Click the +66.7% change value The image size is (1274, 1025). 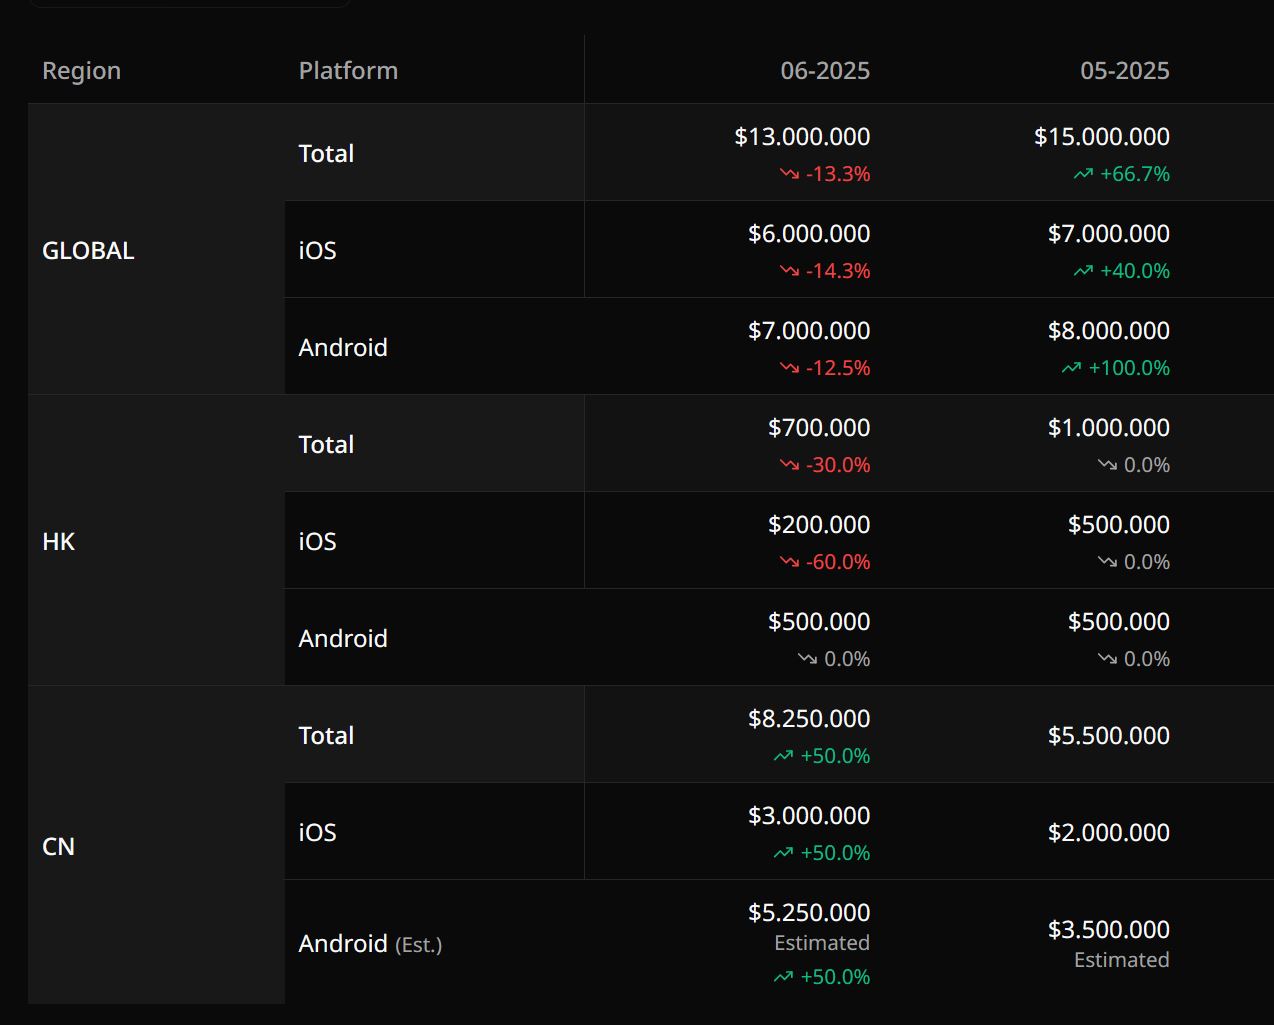coord(1135,174)
